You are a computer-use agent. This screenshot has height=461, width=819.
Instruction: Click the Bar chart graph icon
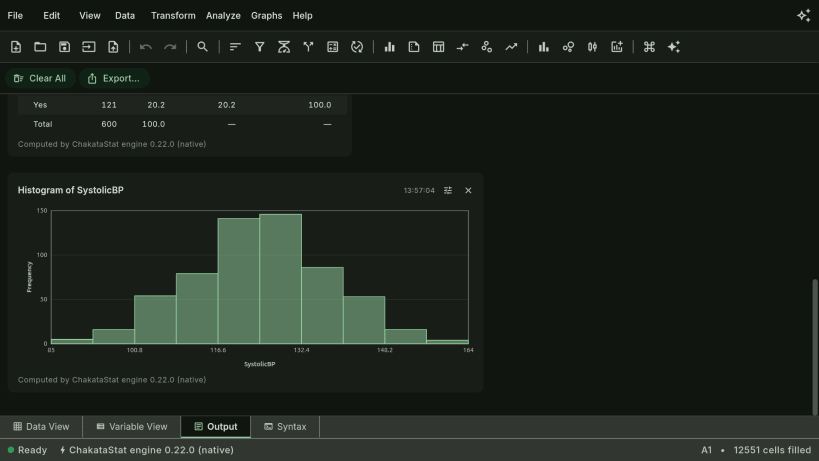coord(544,47)
